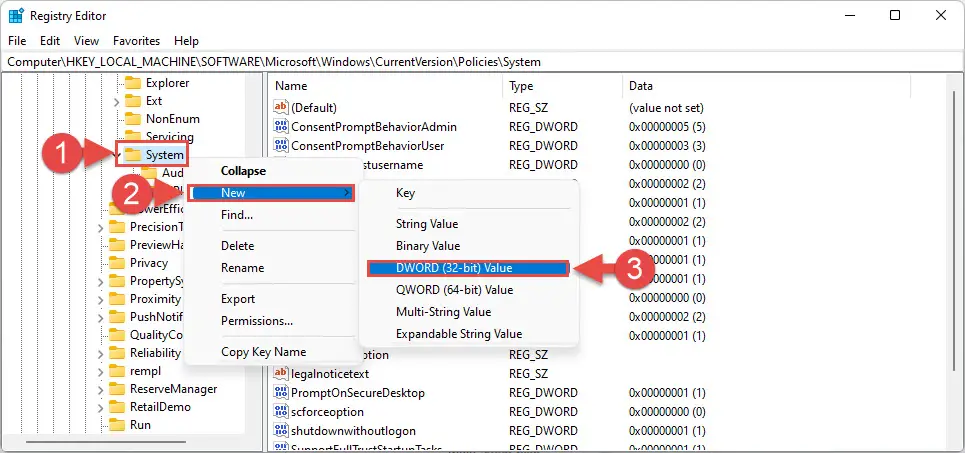Expand the Reliability key arrow

coord(101,353)
